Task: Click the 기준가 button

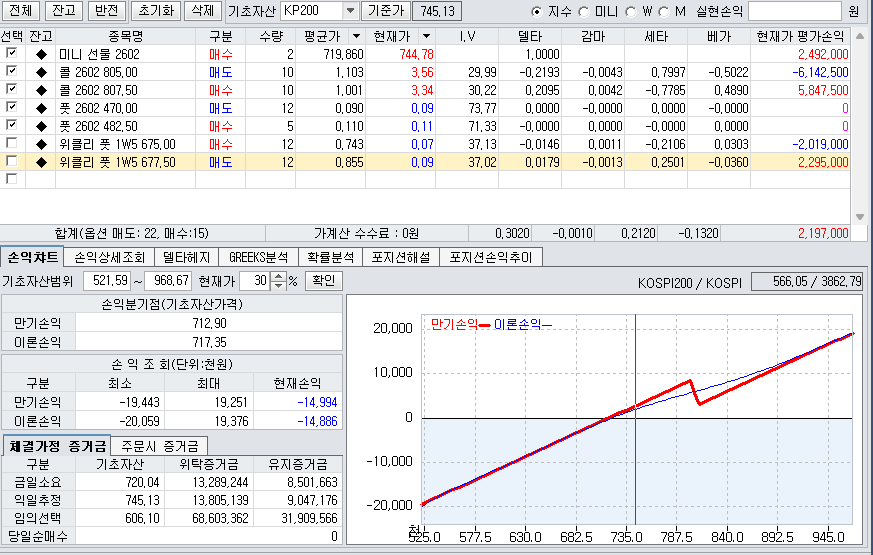Action: (x=386, y=11)
